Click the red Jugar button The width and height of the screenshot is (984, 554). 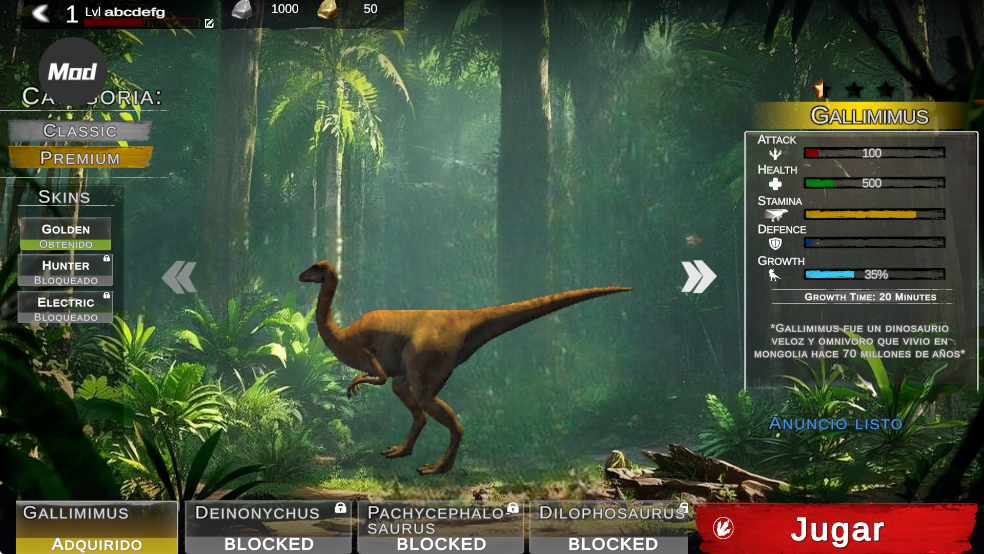[836, 528]
